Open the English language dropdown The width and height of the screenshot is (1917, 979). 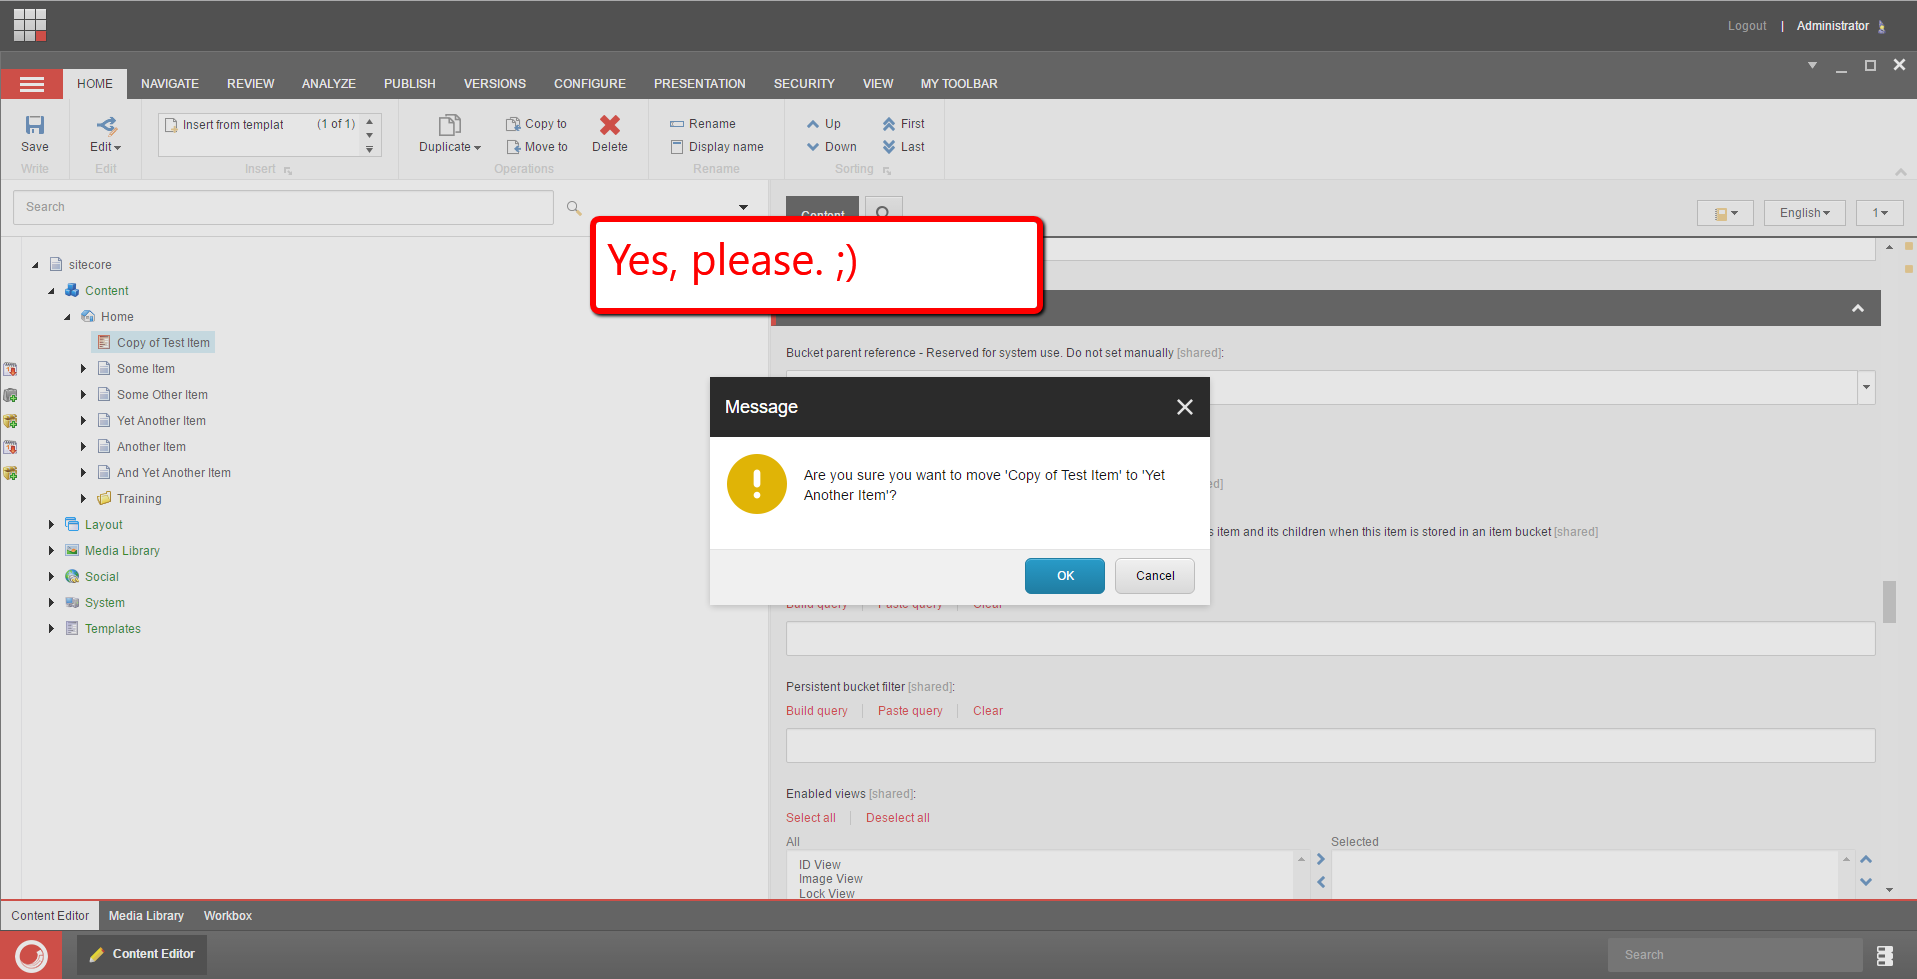coord(1804,213)
